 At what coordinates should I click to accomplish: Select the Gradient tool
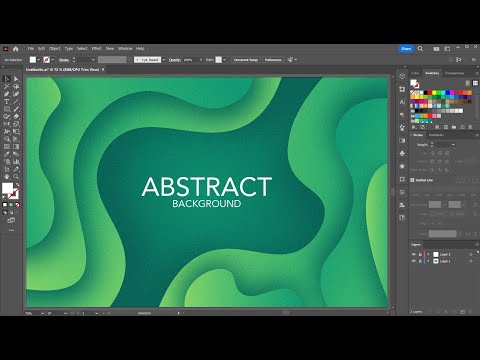[16, 147]
